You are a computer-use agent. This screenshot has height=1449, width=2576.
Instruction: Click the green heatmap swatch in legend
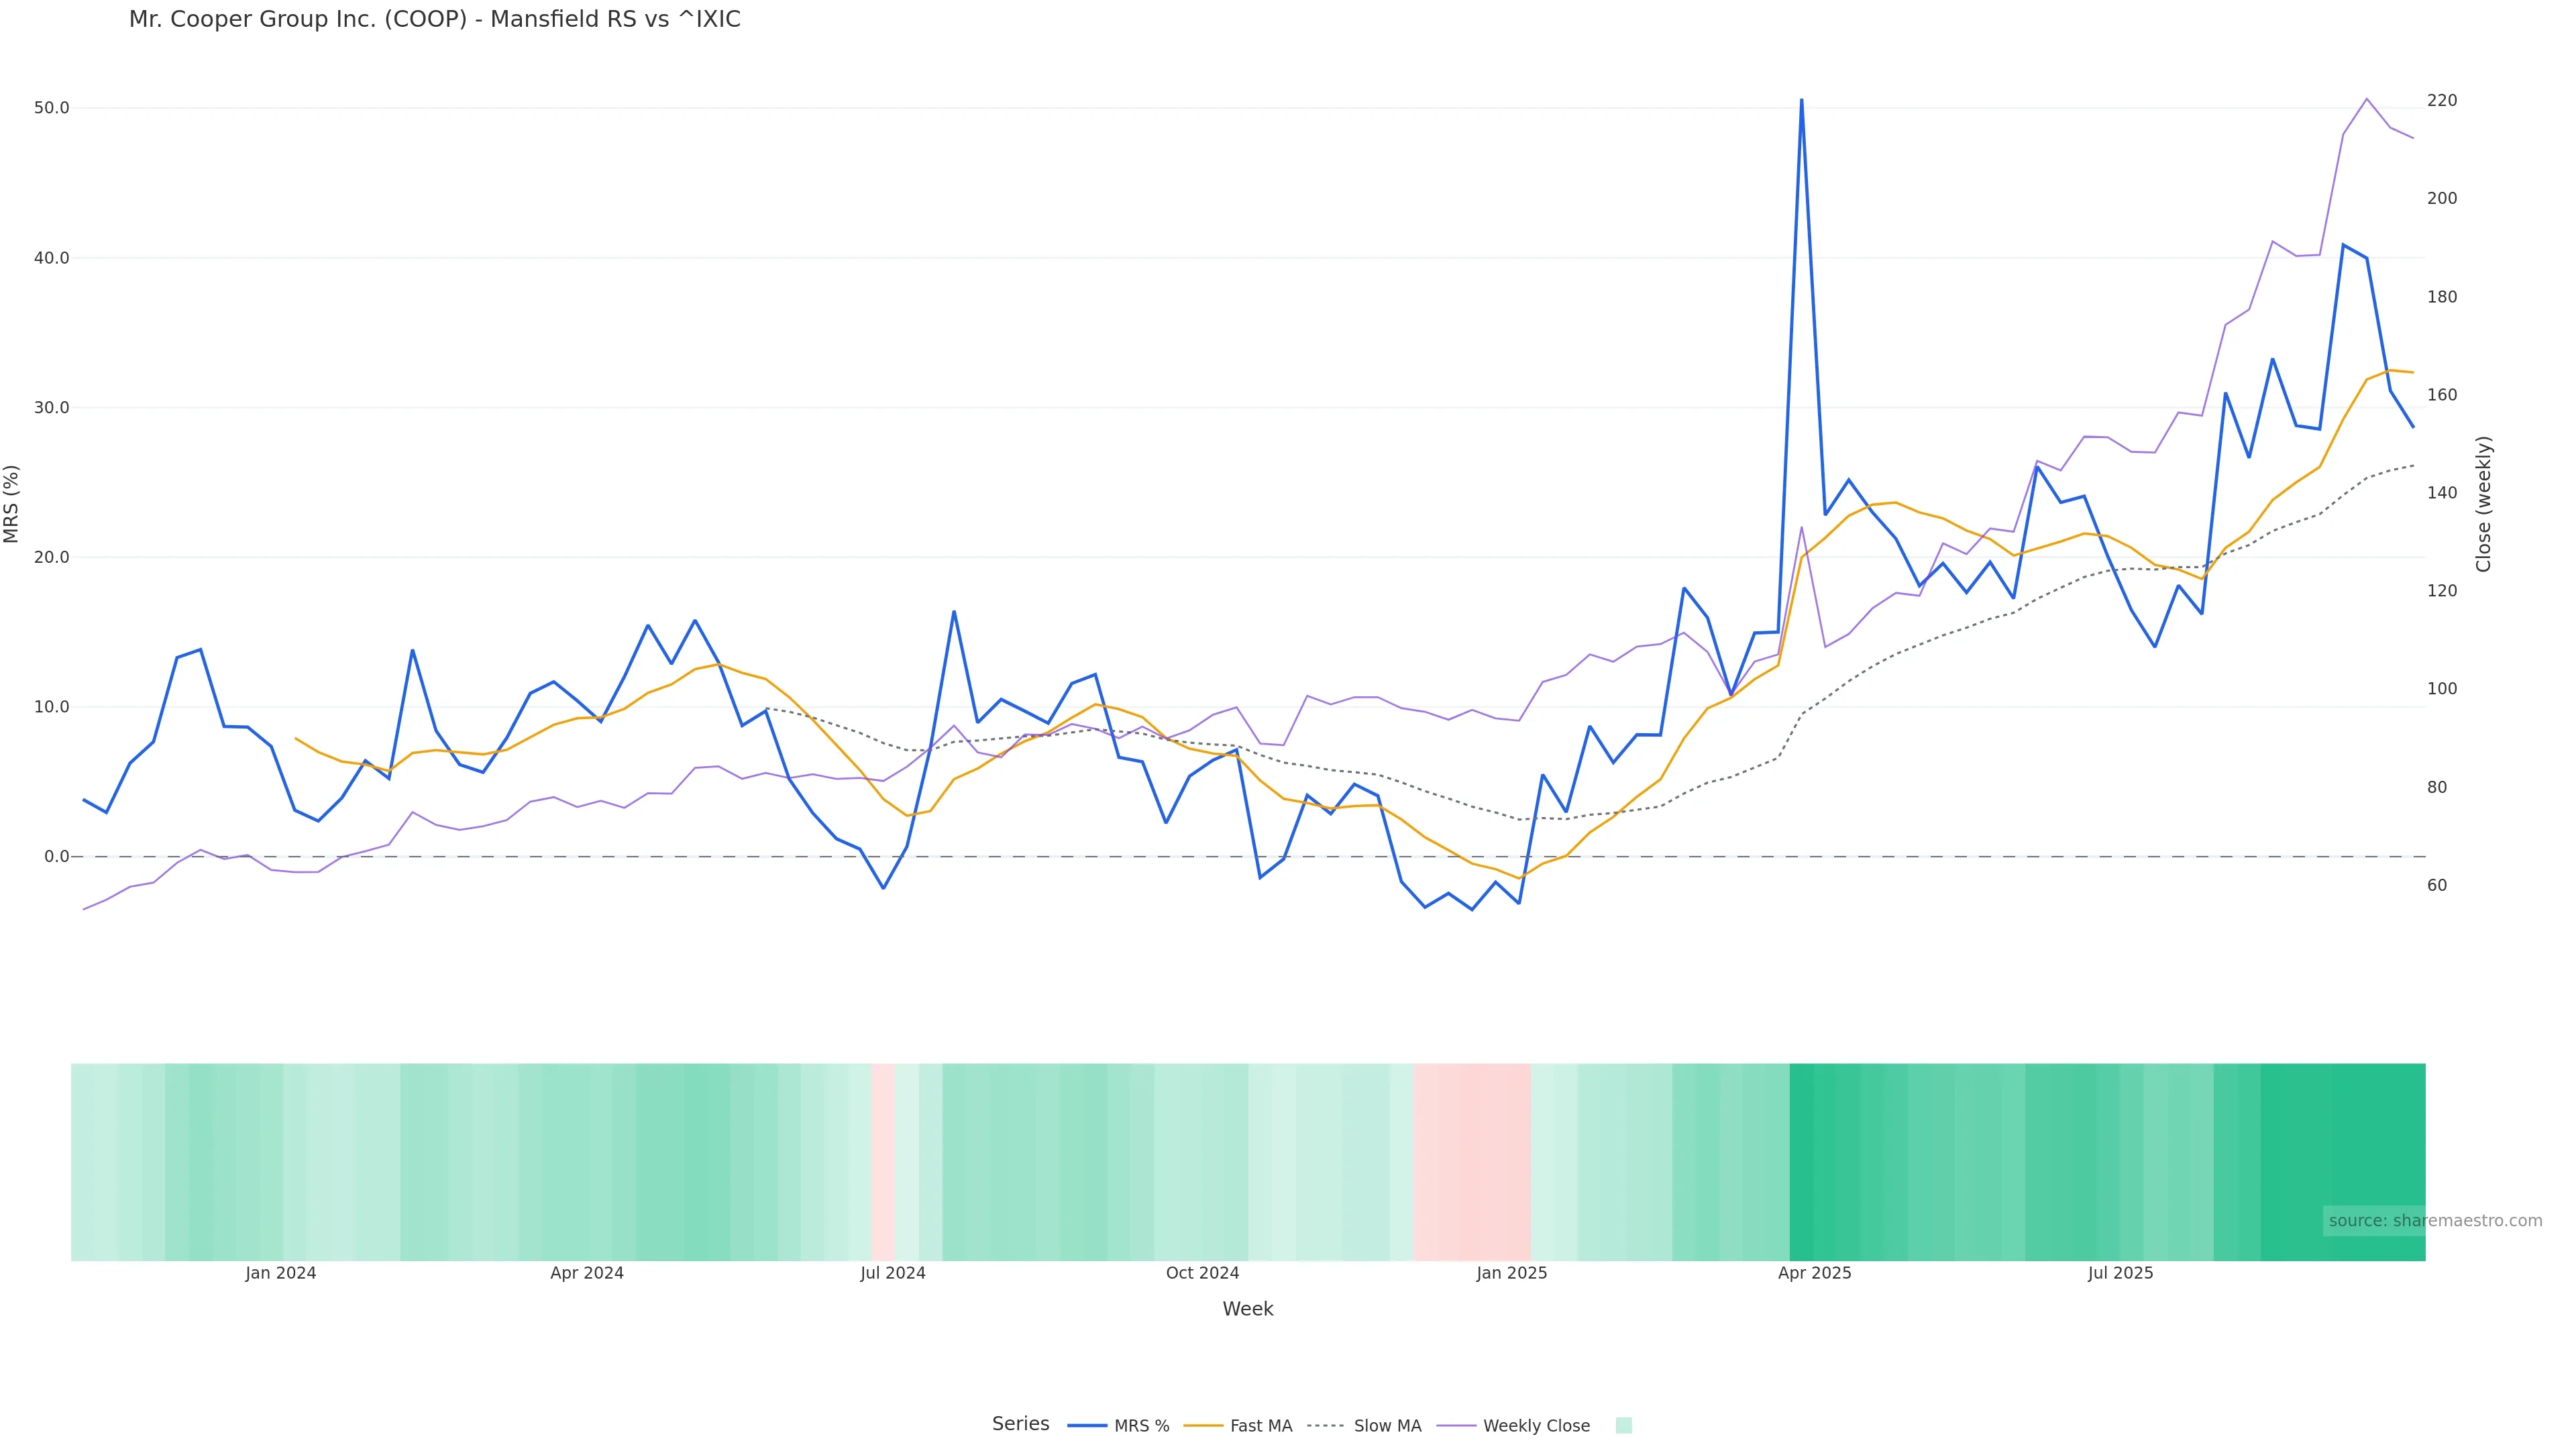1623,1426
